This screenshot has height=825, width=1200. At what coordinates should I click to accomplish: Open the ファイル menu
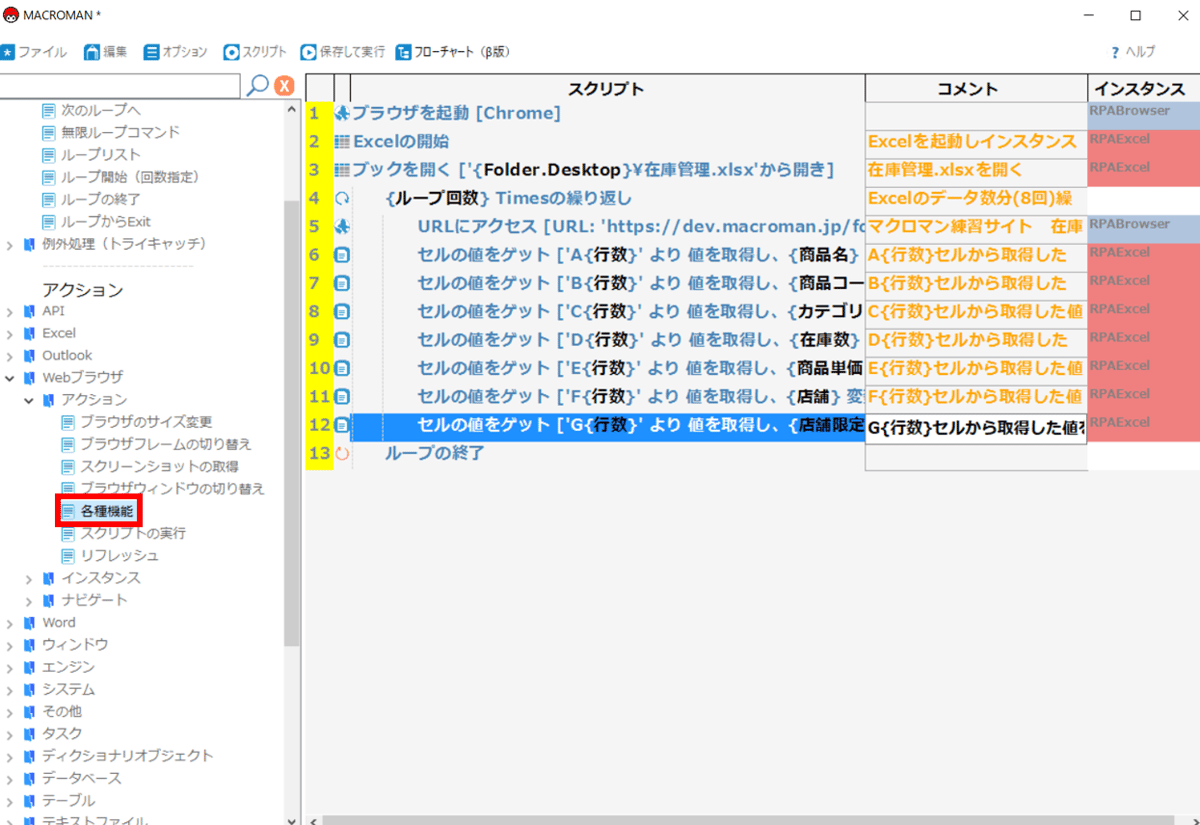pos(34,52)
